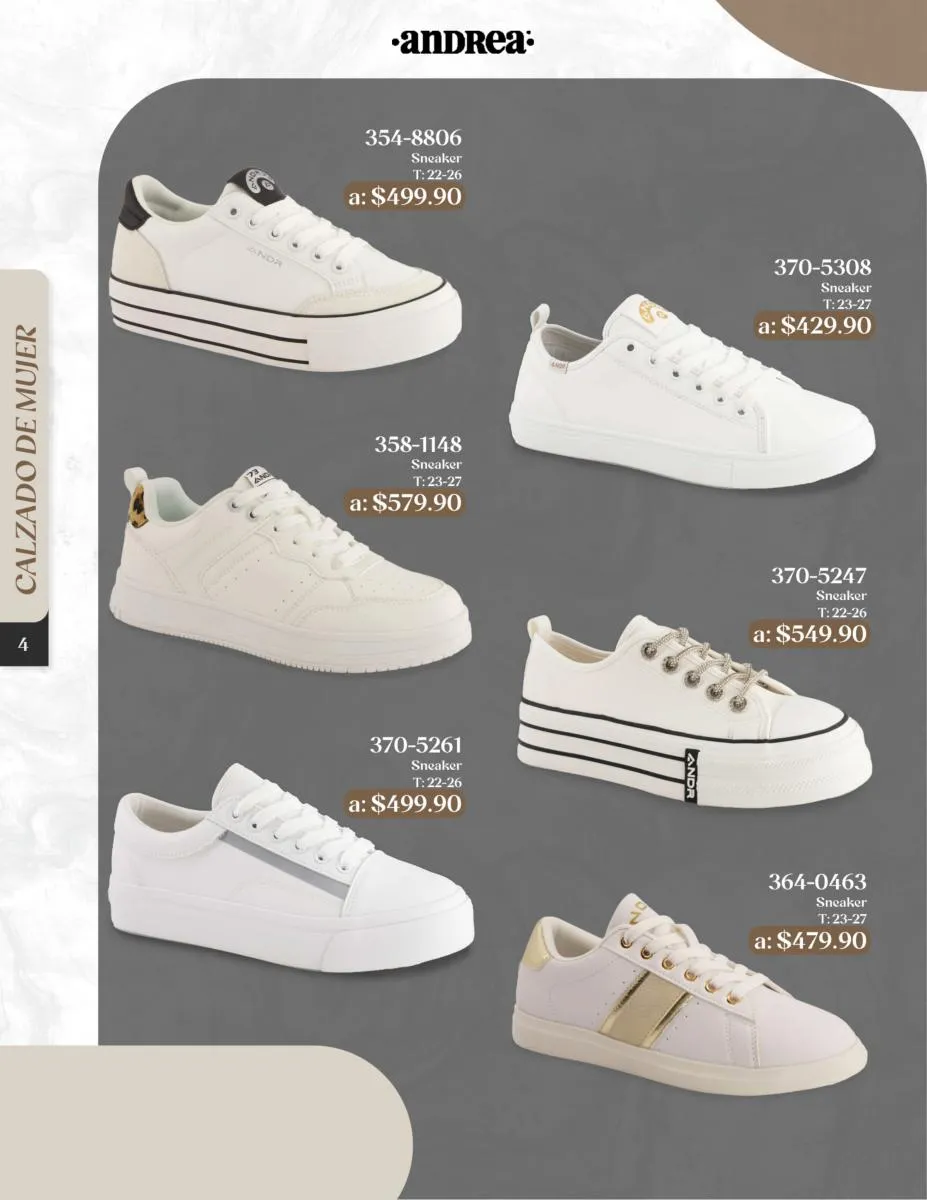Click the $499.90 price for 370-5261
Screen dimensions: 927x1200
tap(405, 803)
